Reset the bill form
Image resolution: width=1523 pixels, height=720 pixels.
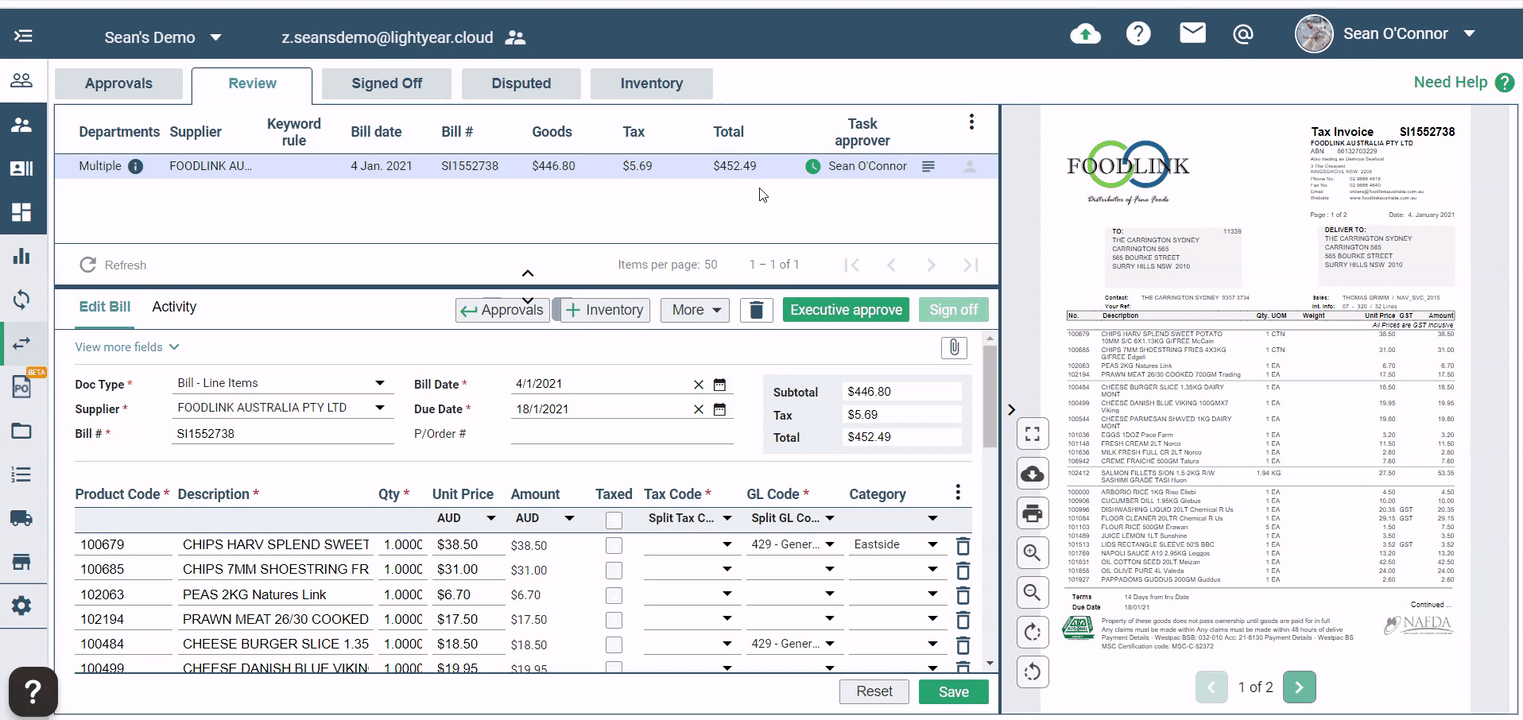point(874,692)
